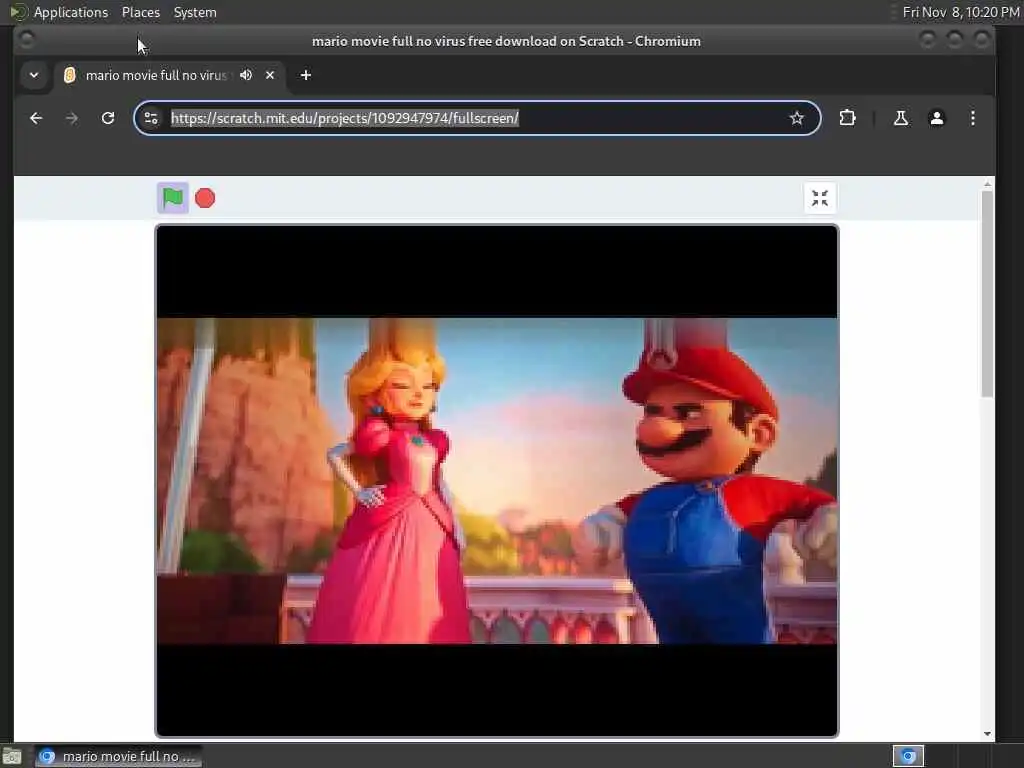Select the mario movie taskbar window button

coord(118,756)
